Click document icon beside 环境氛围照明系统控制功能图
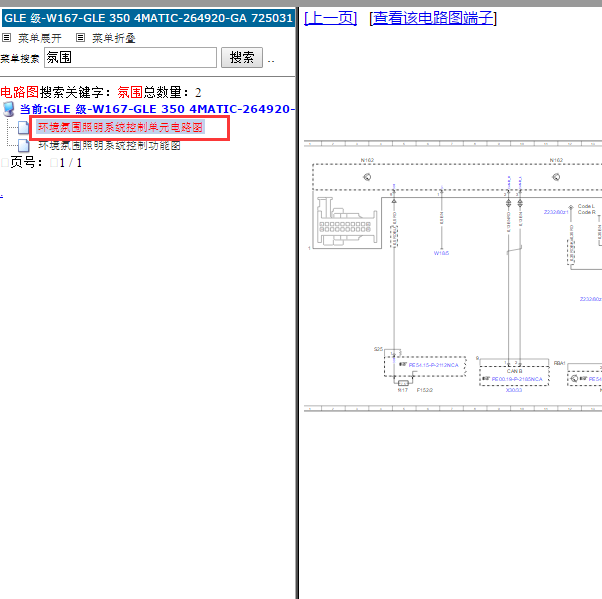The height and width of the screenshot is (599, 602). pos(23,146)
